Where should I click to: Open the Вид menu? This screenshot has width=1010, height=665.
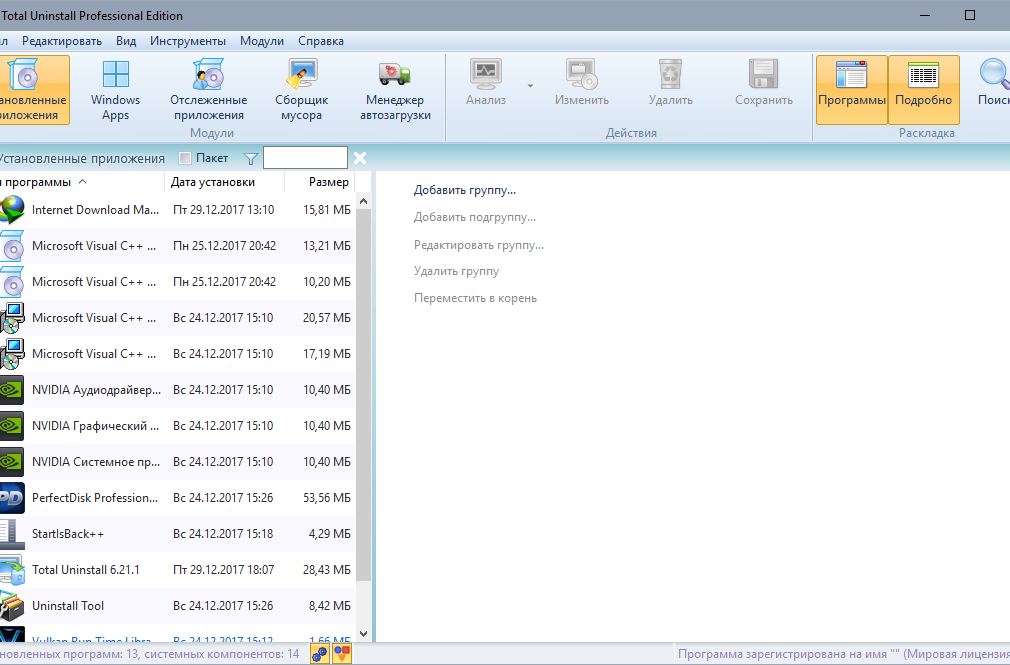click(x=126, y=41)
